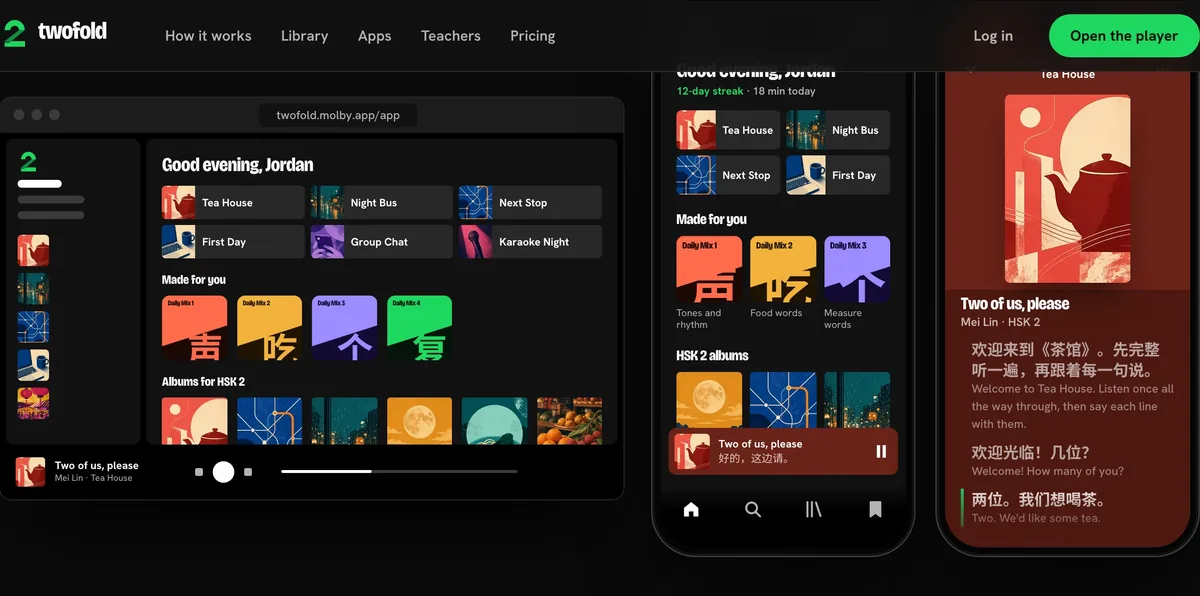Pause playback in phone mini player
Image resolution: width=1200 pixels, height=596 pixels.
tap(881, 451)
